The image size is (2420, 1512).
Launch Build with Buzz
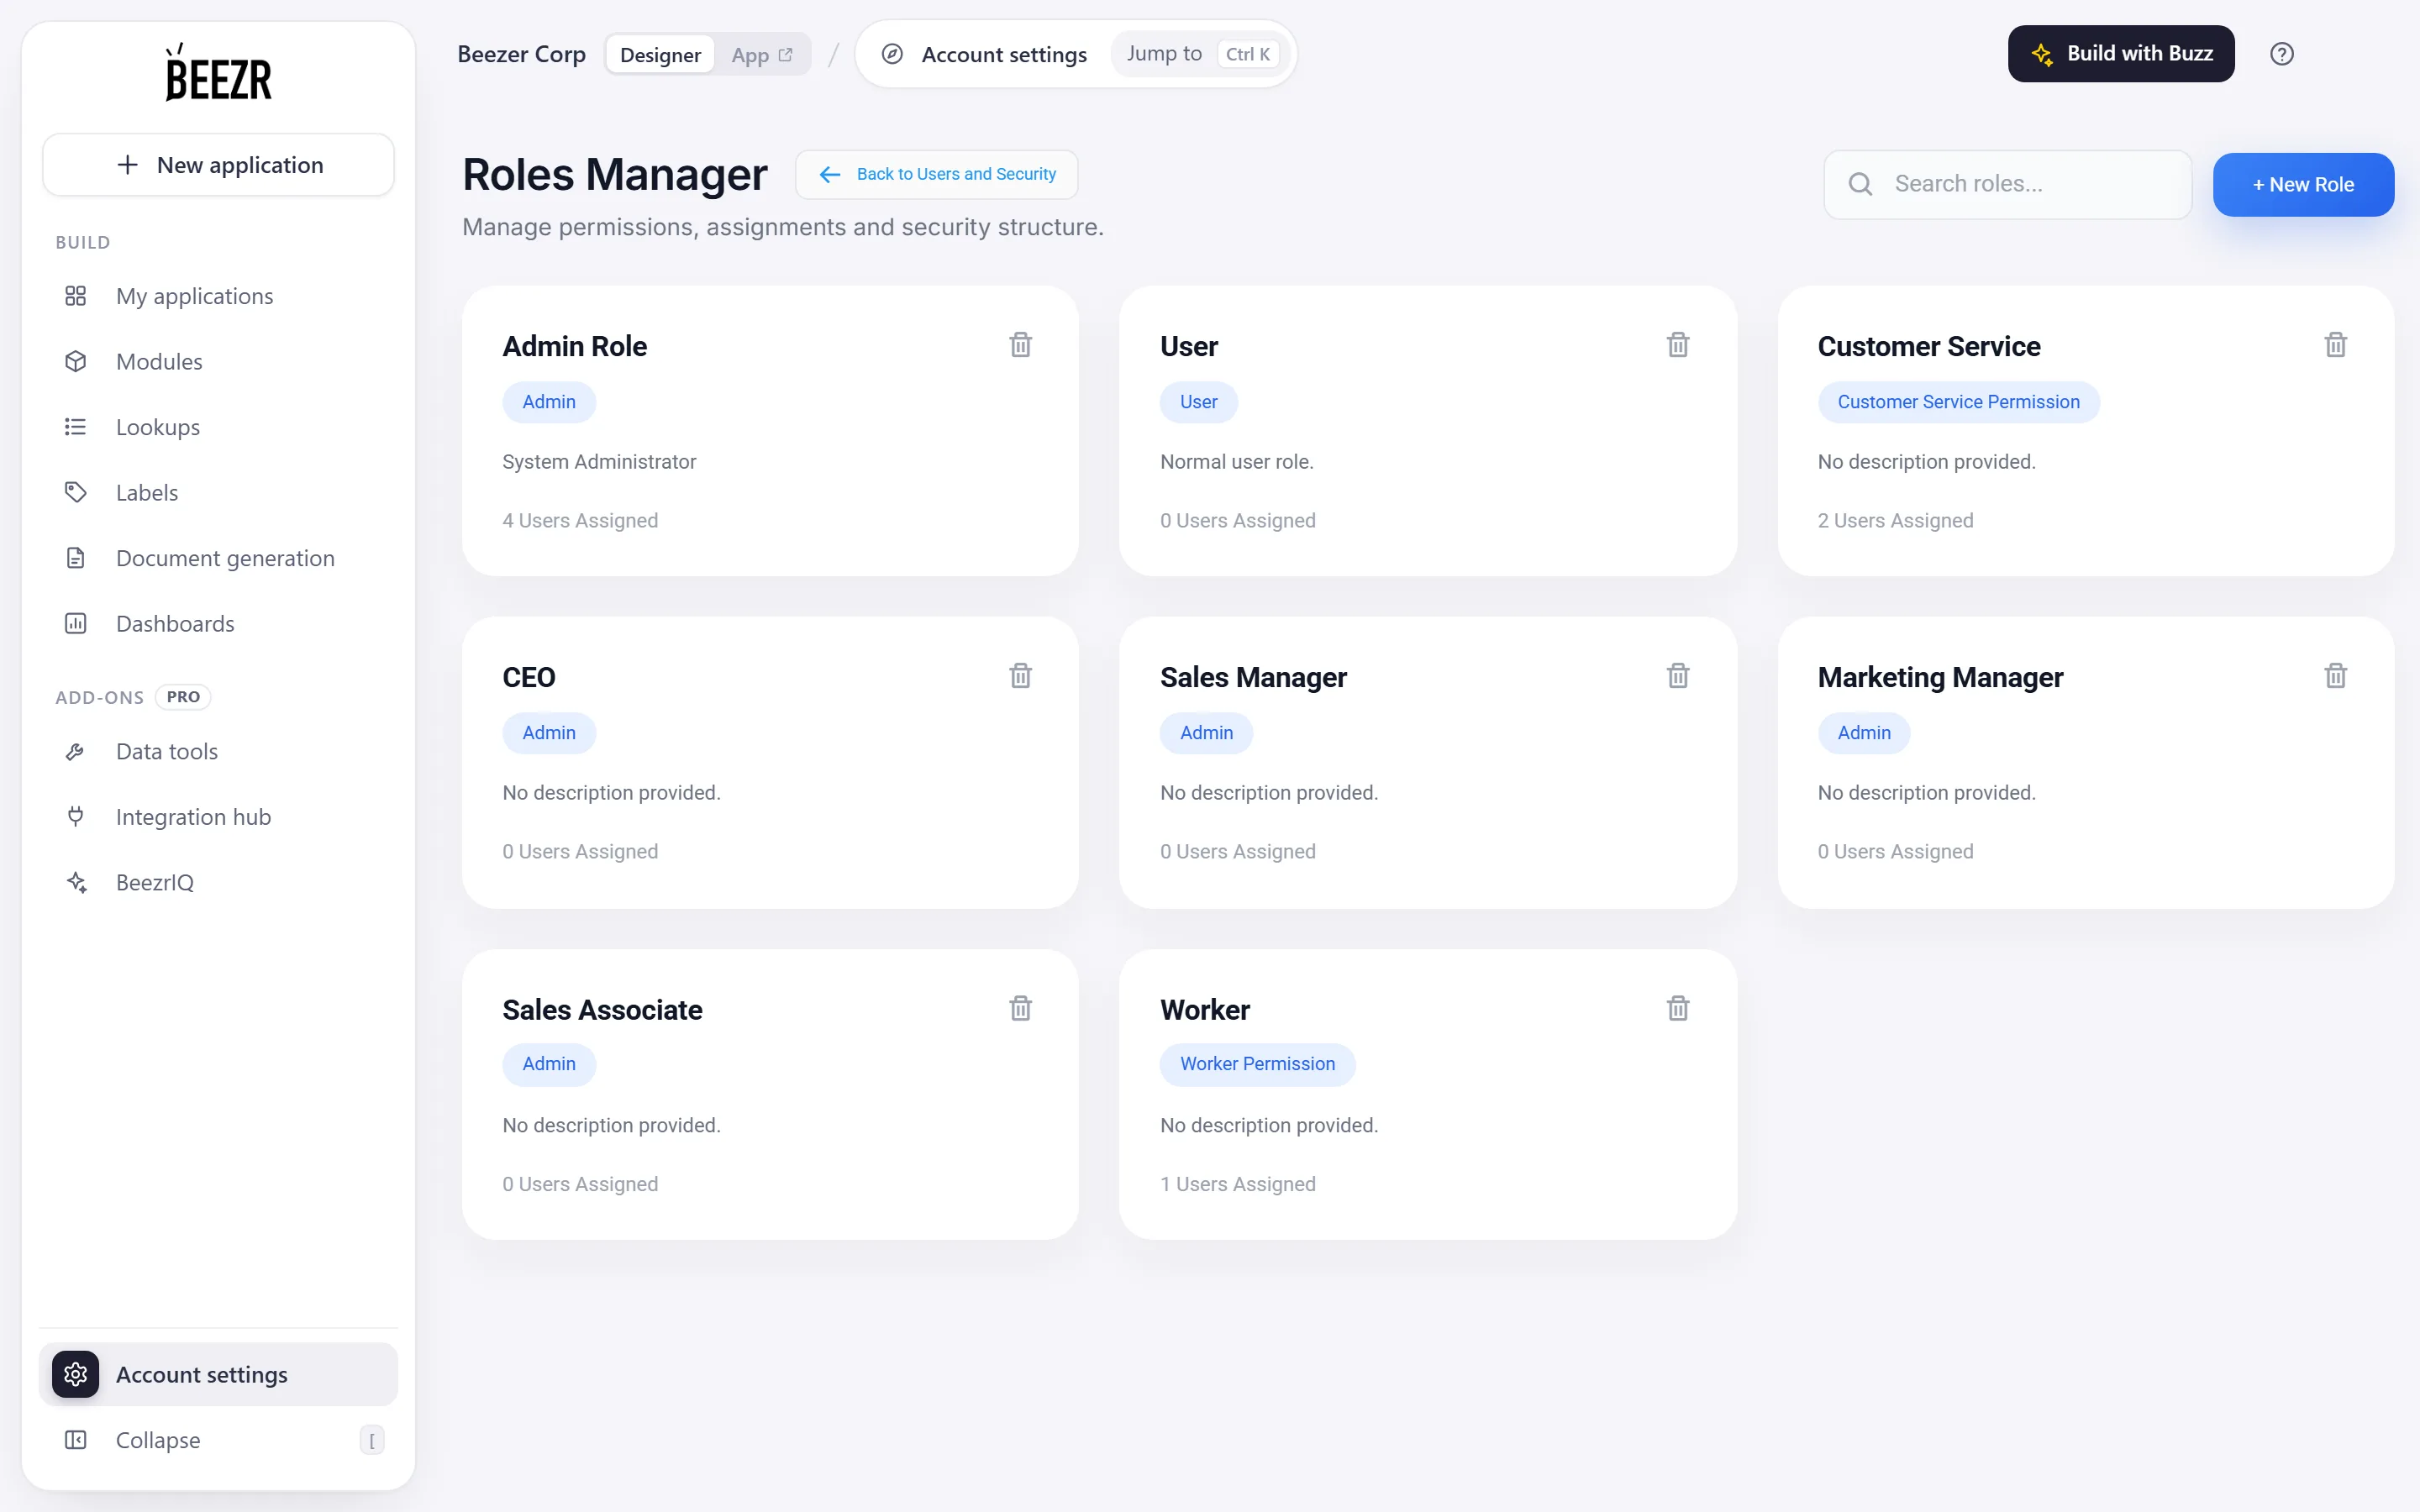(2121, 54)
